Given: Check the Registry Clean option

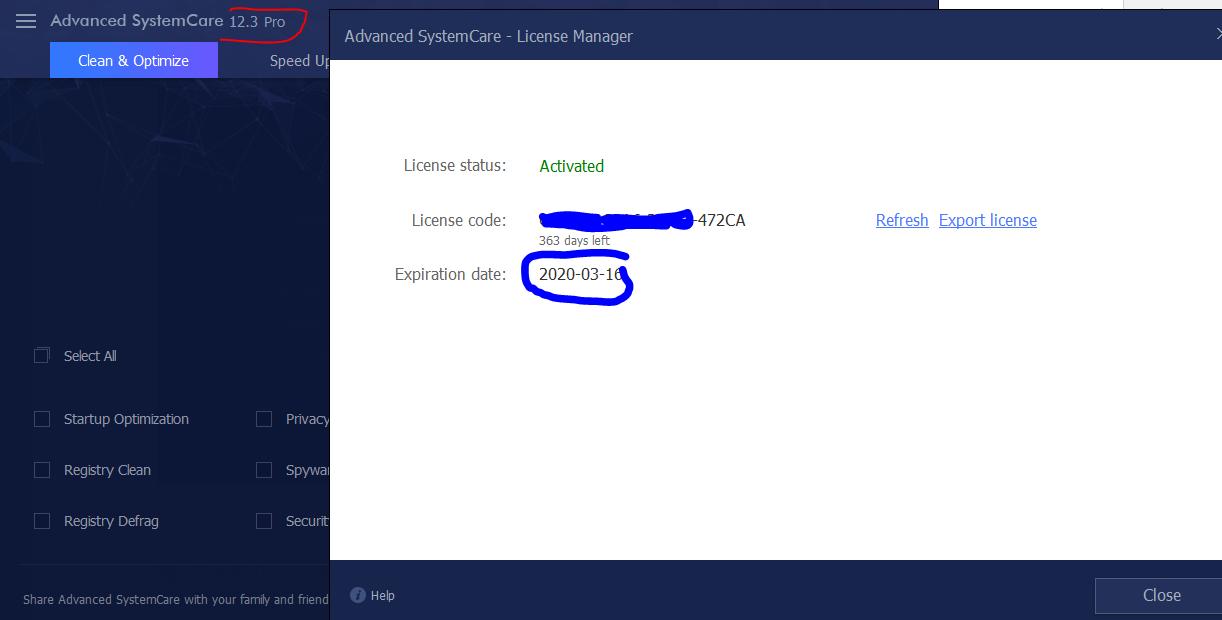Looking at the screenshot, I should point(42,470).
